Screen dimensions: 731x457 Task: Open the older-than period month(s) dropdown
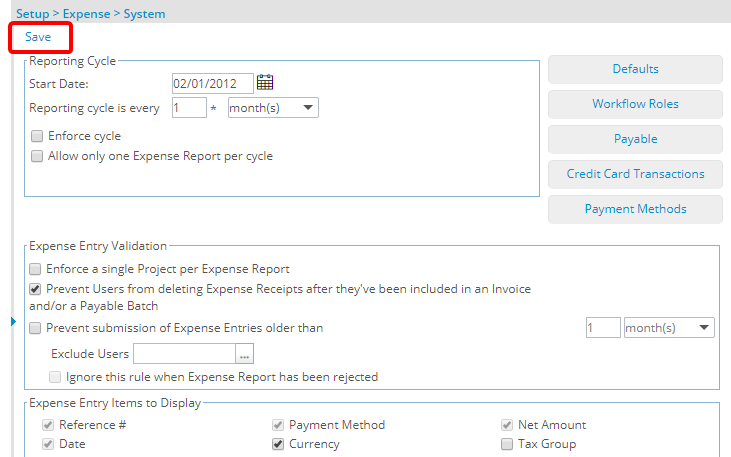point(668,328)
